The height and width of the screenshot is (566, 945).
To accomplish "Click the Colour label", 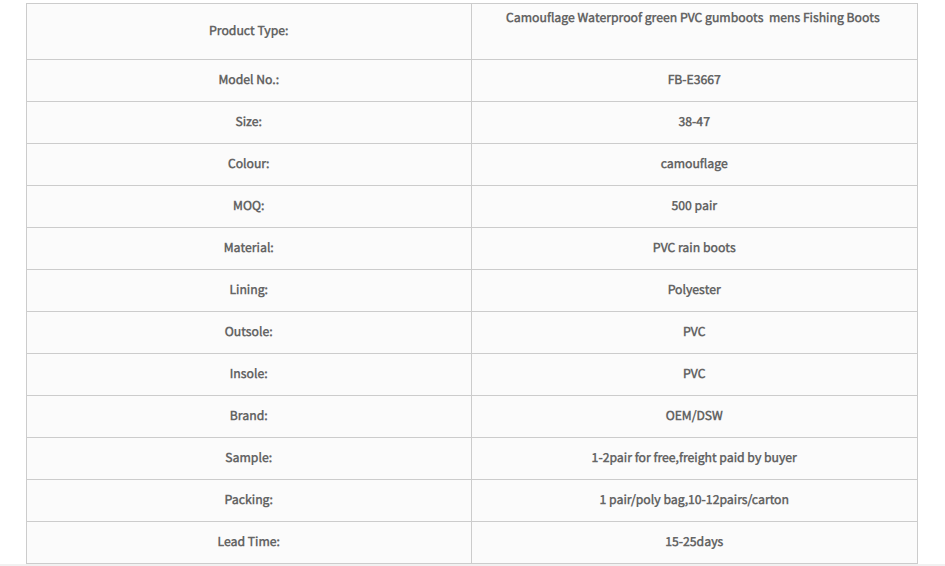I will pyautogui.click(x=248, y=164).
